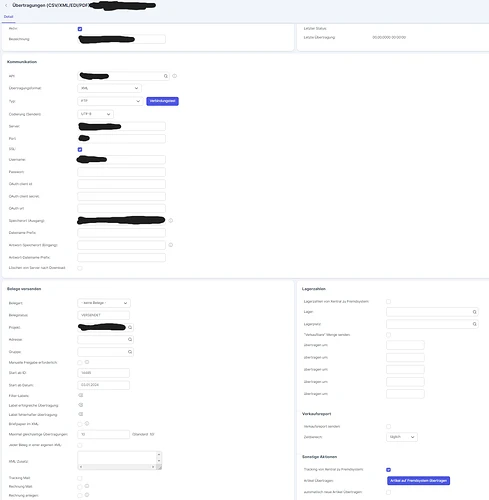Toggle the SSL checkbox

[80, 149]
